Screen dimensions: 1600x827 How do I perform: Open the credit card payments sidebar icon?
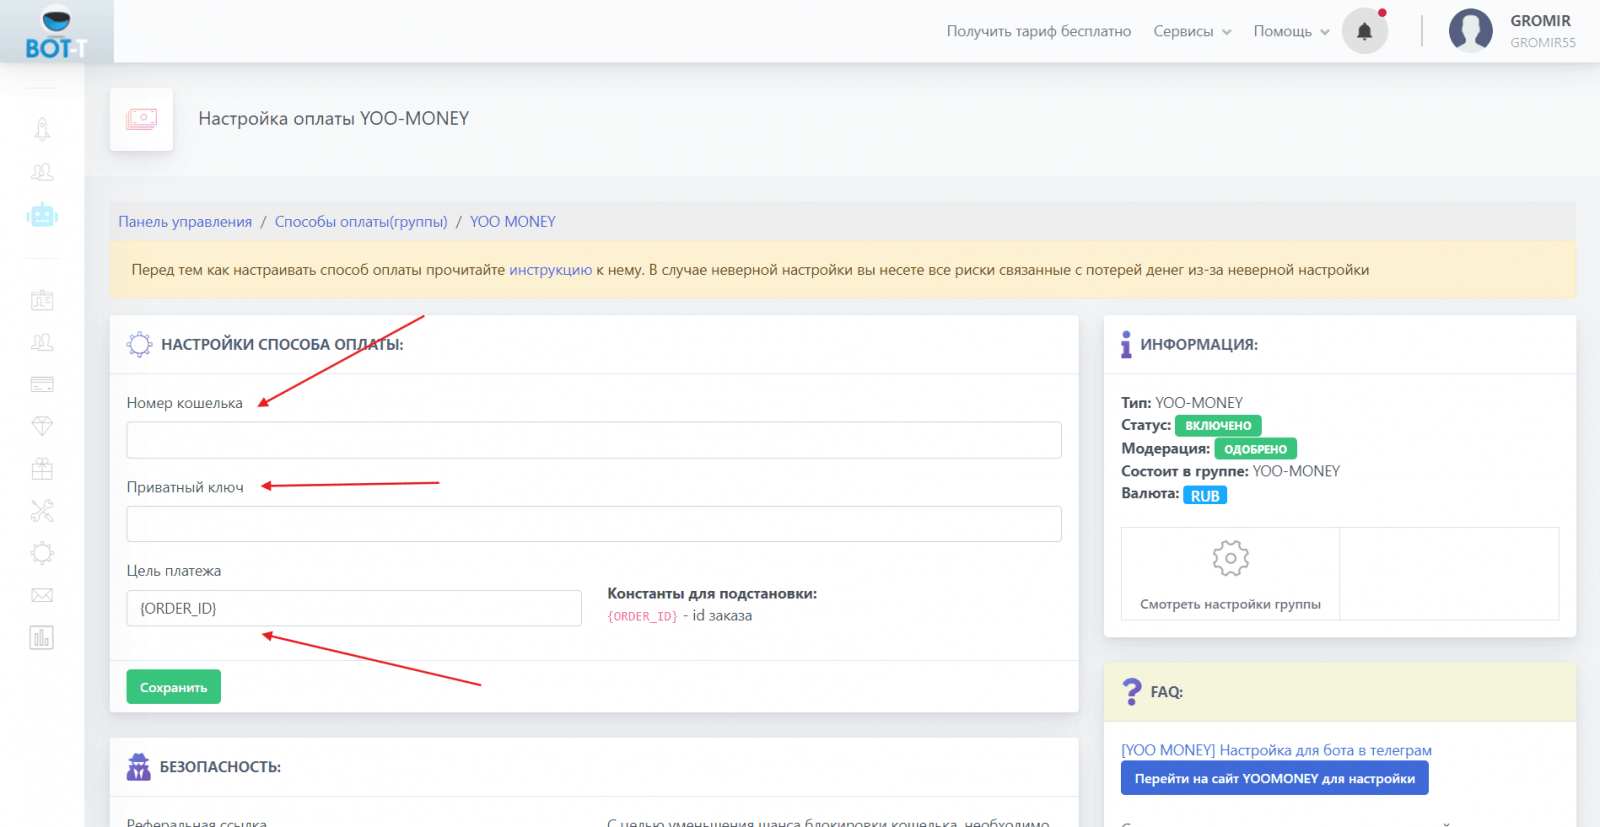tap(42, 384)
